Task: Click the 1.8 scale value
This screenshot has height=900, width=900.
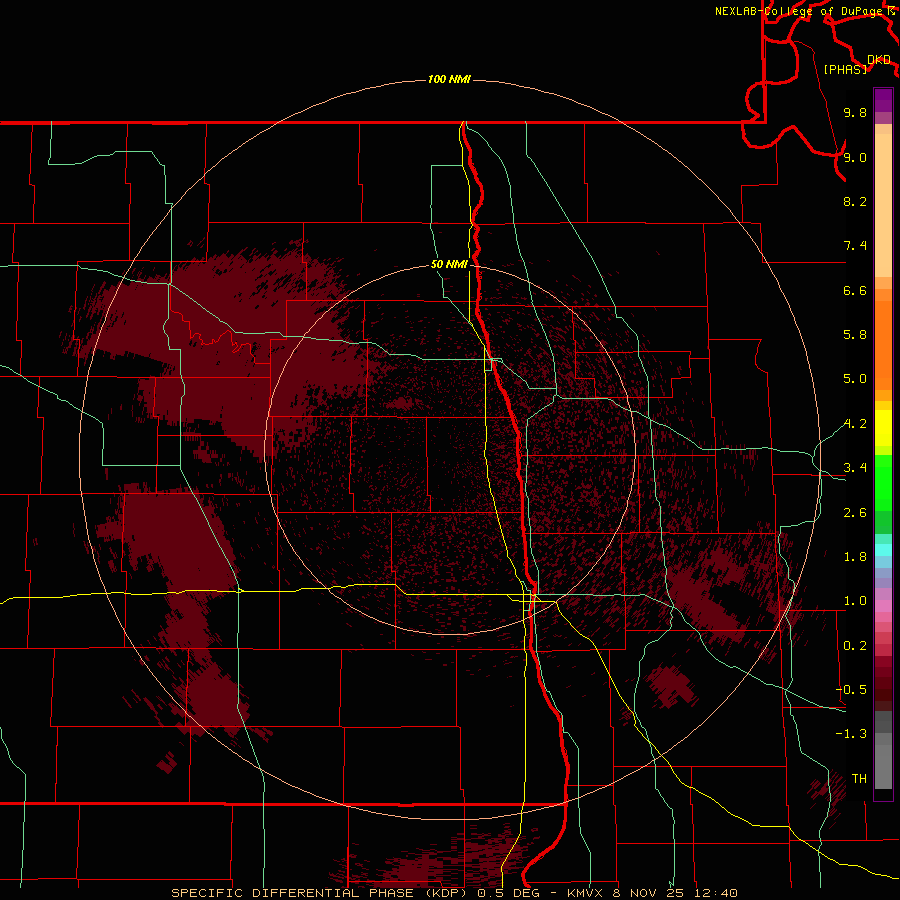Action: coord(855,557)
